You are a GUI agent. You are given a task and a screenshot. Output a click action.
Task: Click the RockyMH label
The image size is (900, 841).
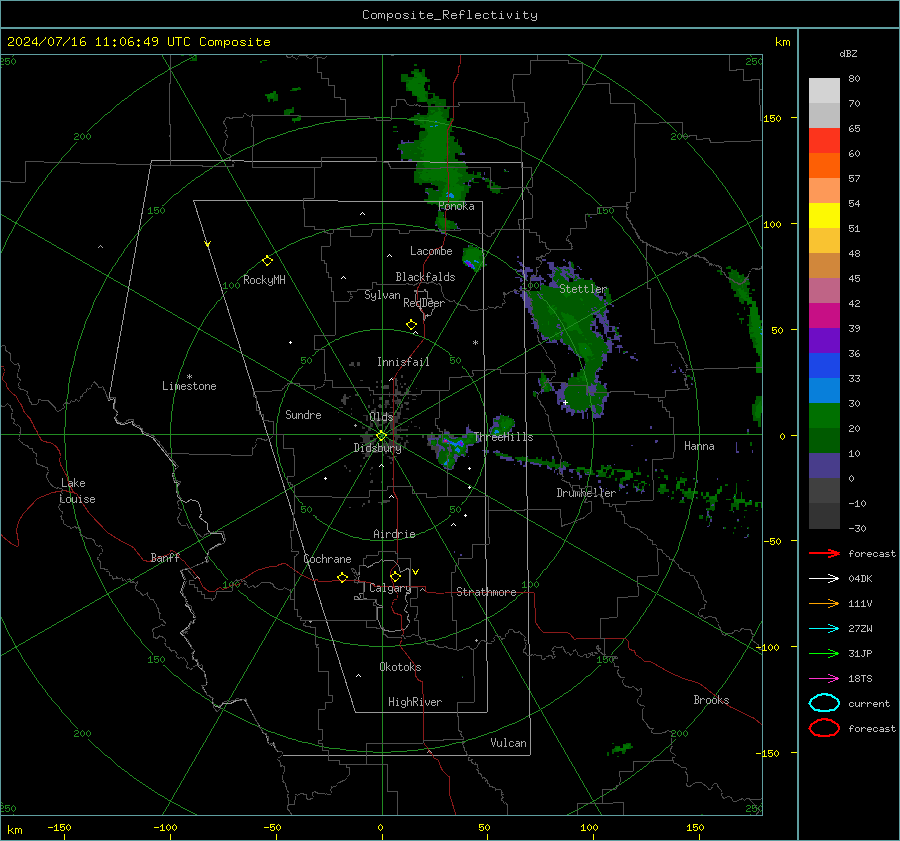264,280
